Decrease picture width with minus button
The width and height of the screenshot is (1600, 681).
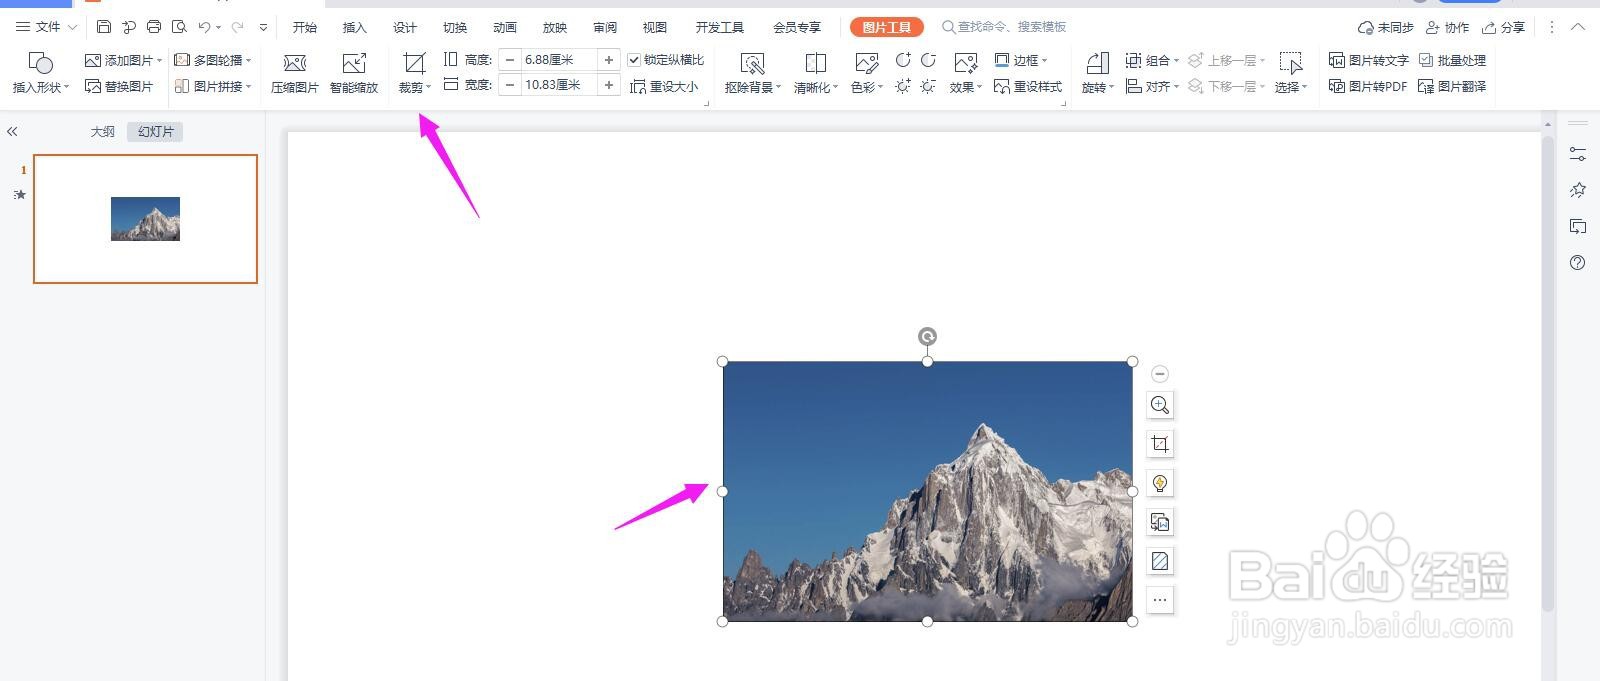pos(510,85)
